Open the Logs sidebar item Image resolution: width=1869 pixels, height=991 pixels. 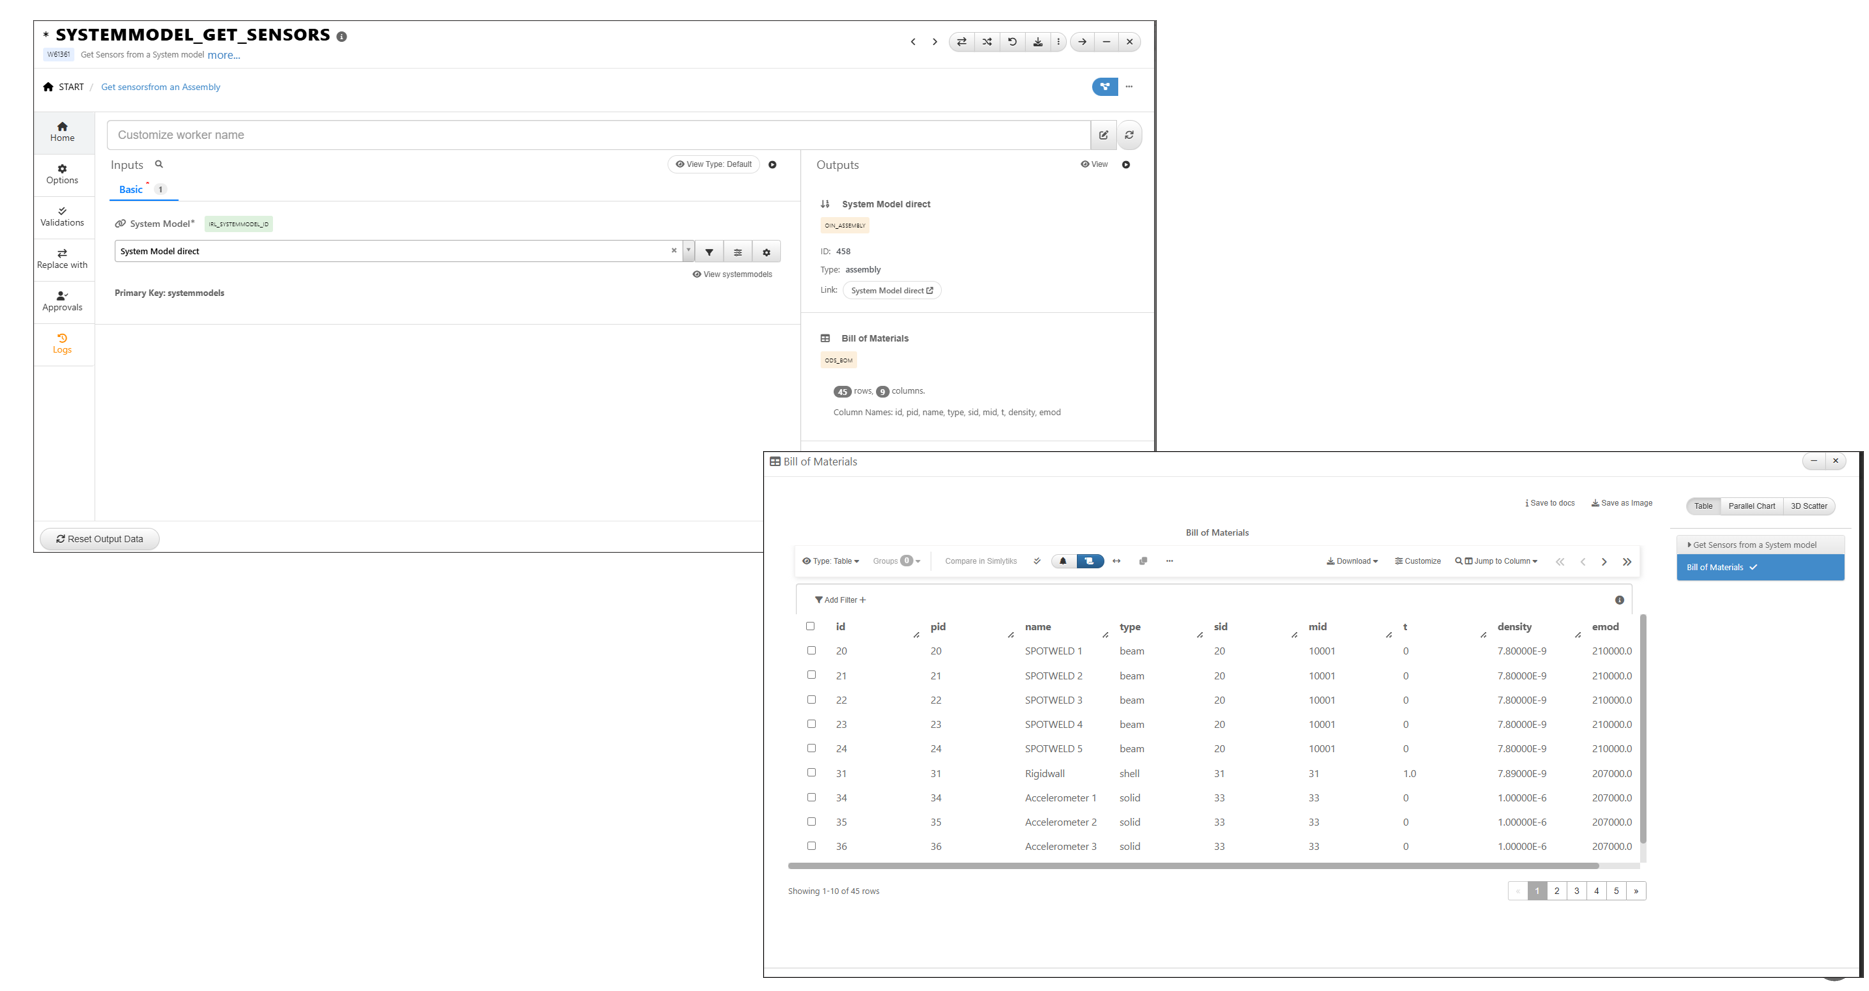pos(62,343)
